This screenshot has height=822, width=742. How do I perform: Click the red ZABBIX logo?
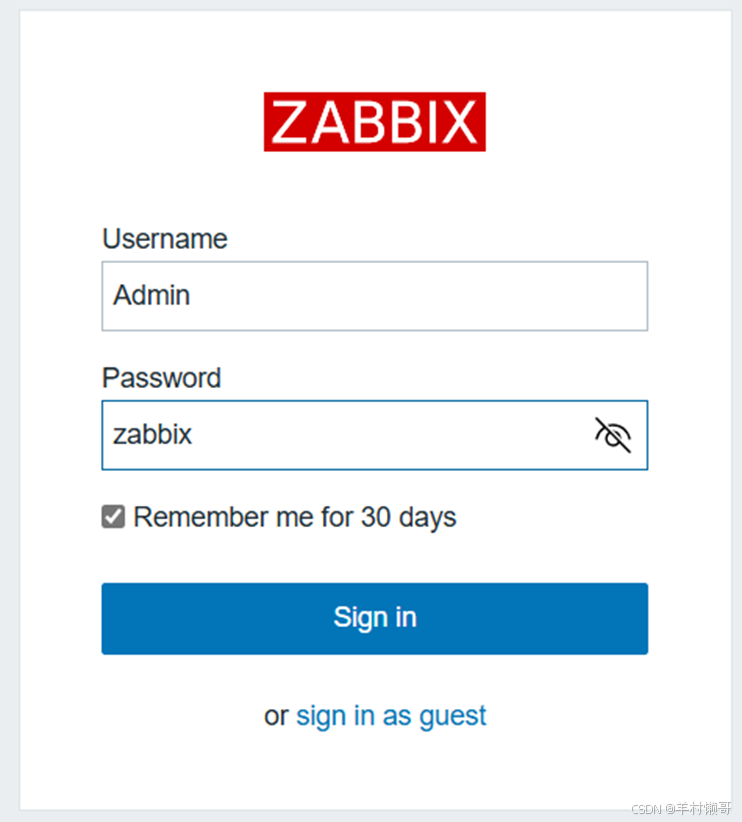(x=374, y=122)
